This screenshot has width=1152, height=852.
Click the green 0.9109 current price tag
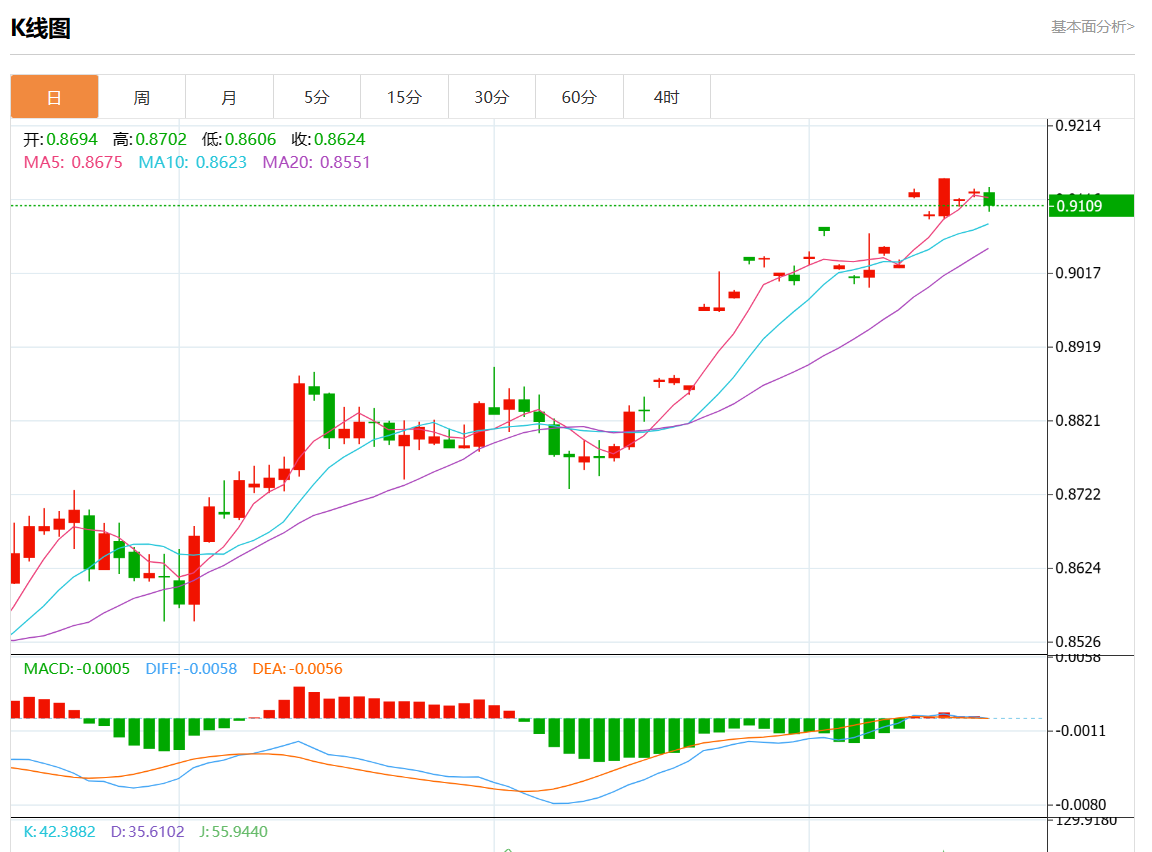click(x=1092, y=206)
